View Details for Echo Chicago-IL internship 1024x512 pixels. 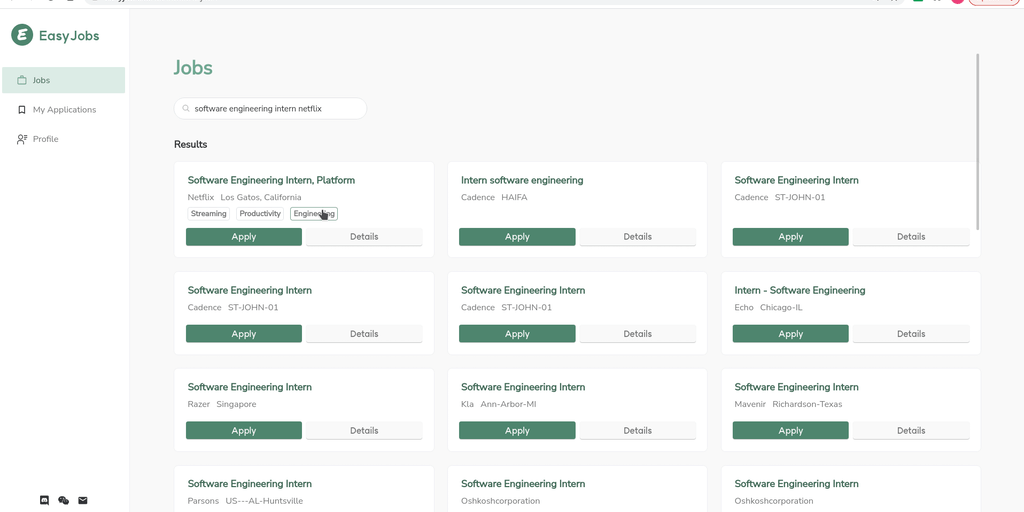(x=910, y=334)
